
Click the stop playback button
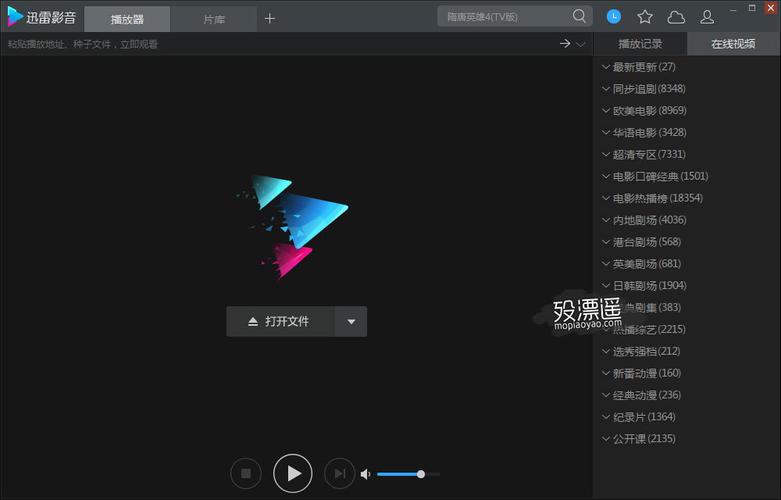[x=246, y=473]
